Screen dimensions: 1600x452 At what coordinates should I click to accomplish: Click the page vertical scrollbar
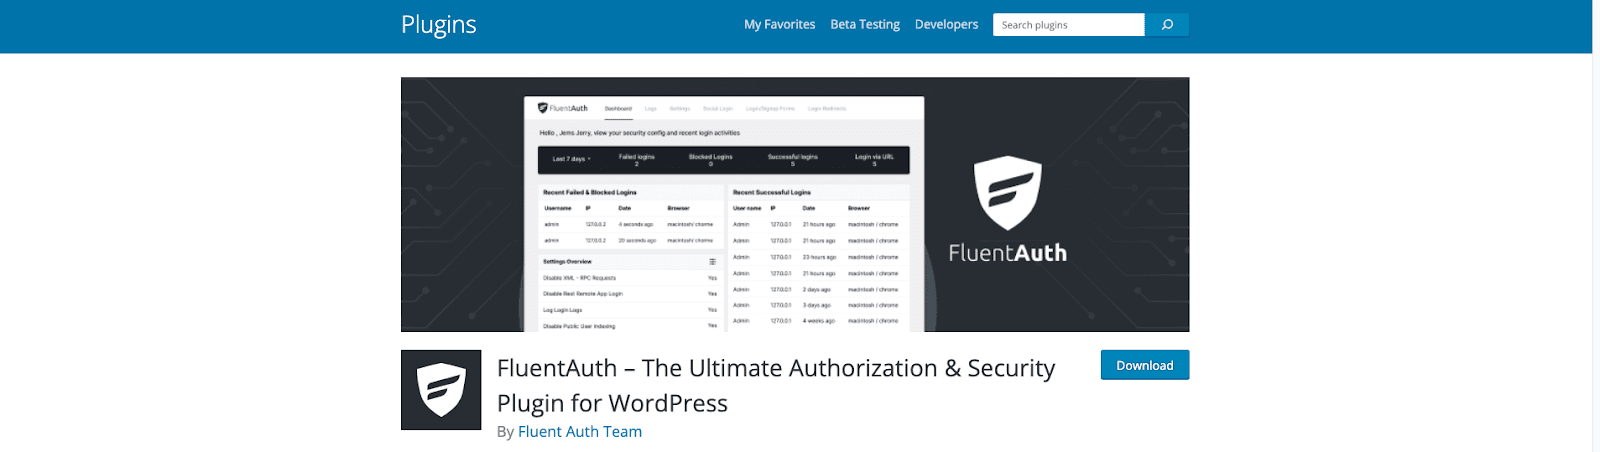pyautogui.click(x=1596, y=226)
